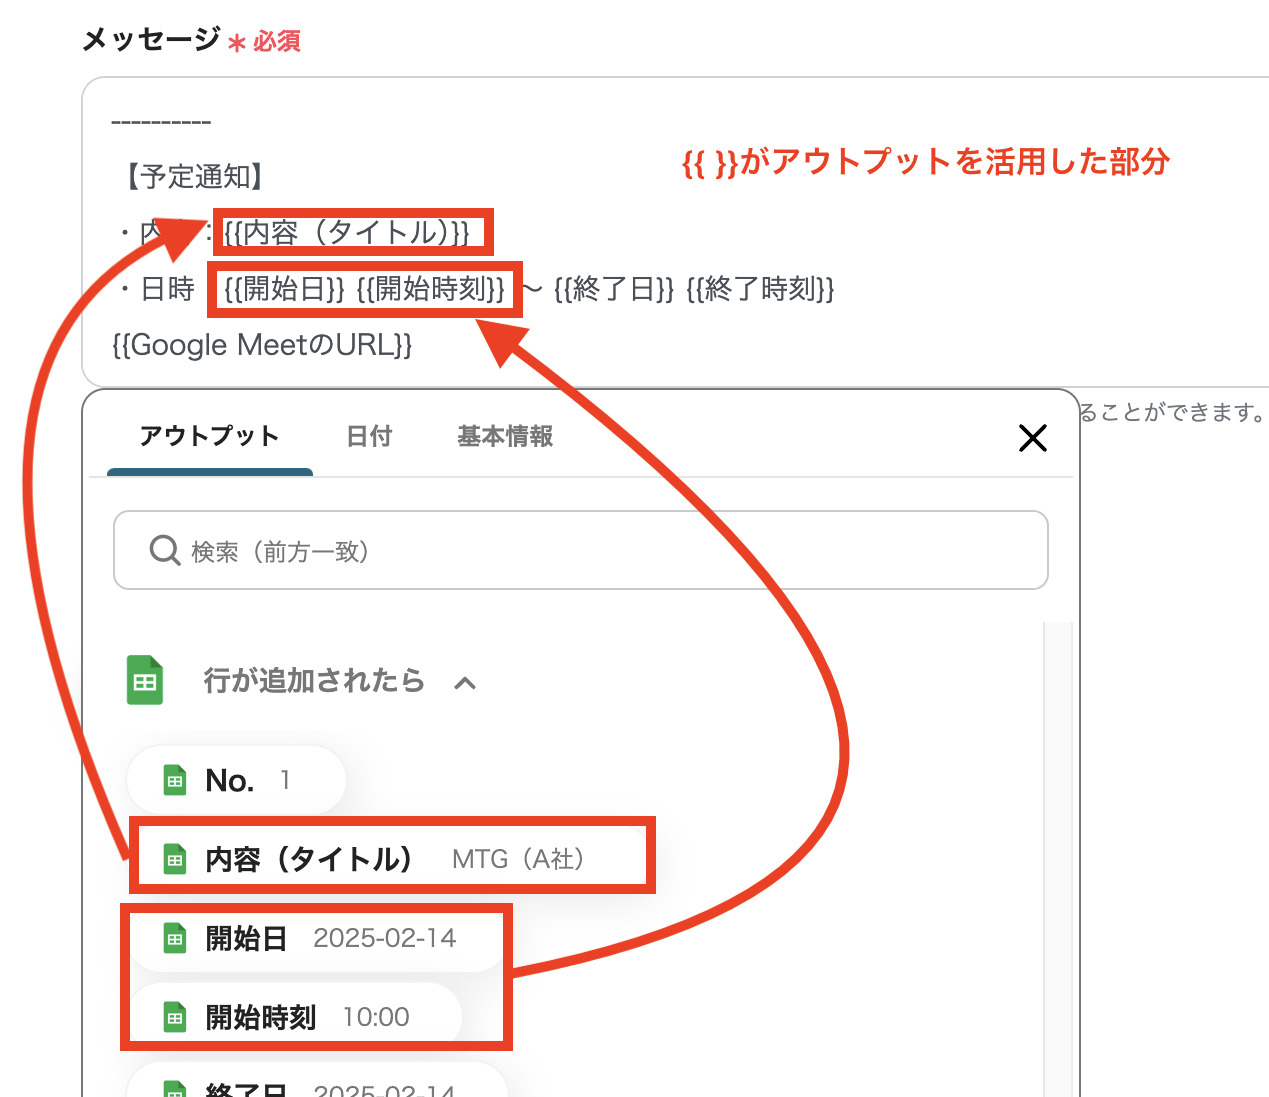Click the magnifier search icon
Image resolution: width=1269 pixels, height=1097 pixels.
click(164, 550)
